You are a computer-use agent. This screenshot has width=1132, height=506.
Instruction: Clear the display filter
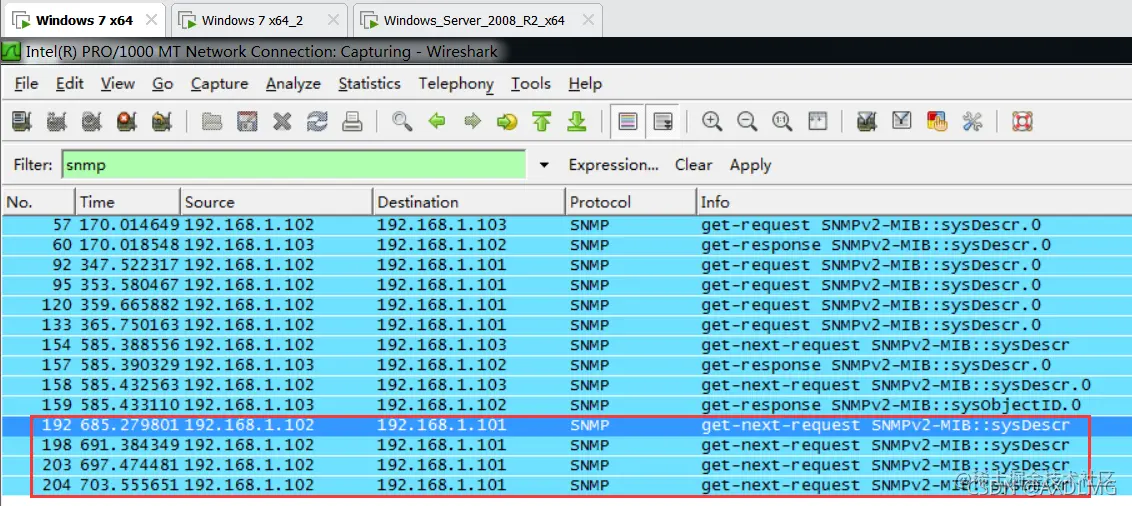(x=694, y=165)
